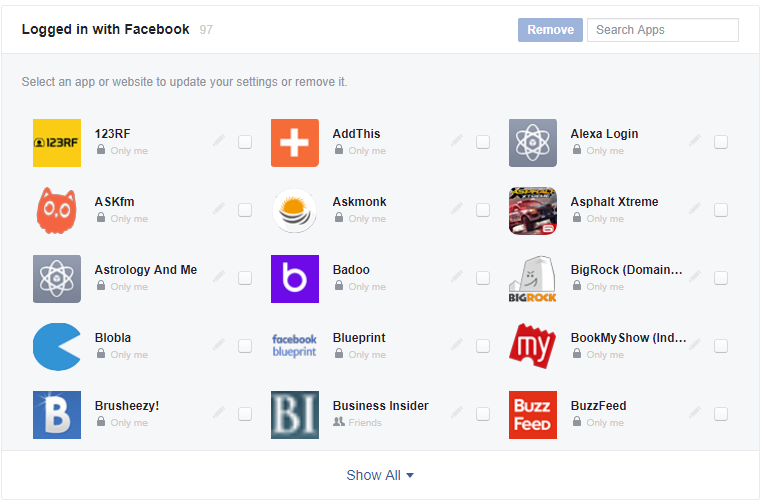Toggle the Blueprint app checkbox

pyautogui.click(x=483, y=346)
